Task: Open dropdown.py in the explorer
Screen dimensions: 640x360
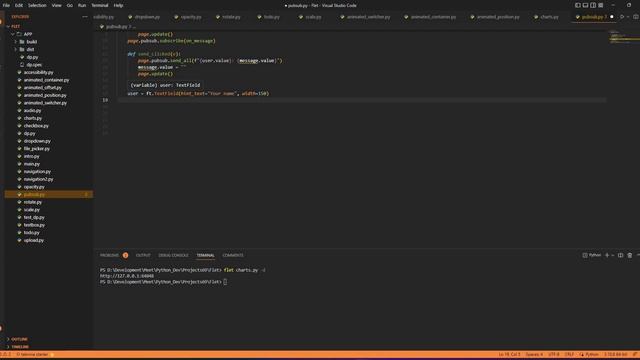Action: (x=37, y=141)
